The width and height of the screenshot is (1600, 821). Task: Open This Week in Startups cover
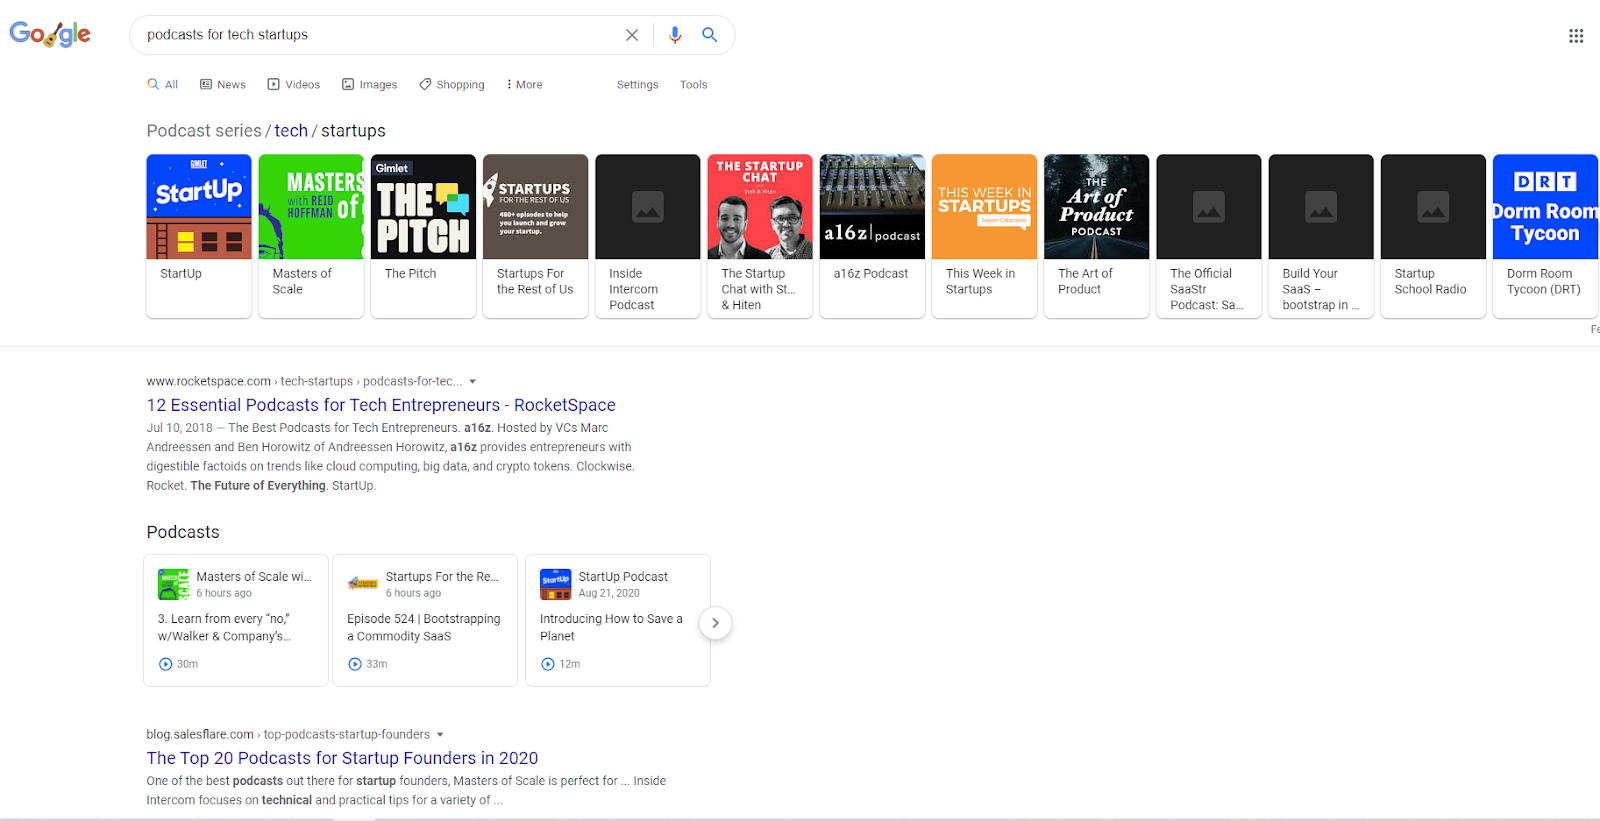(x=984, y=207)
